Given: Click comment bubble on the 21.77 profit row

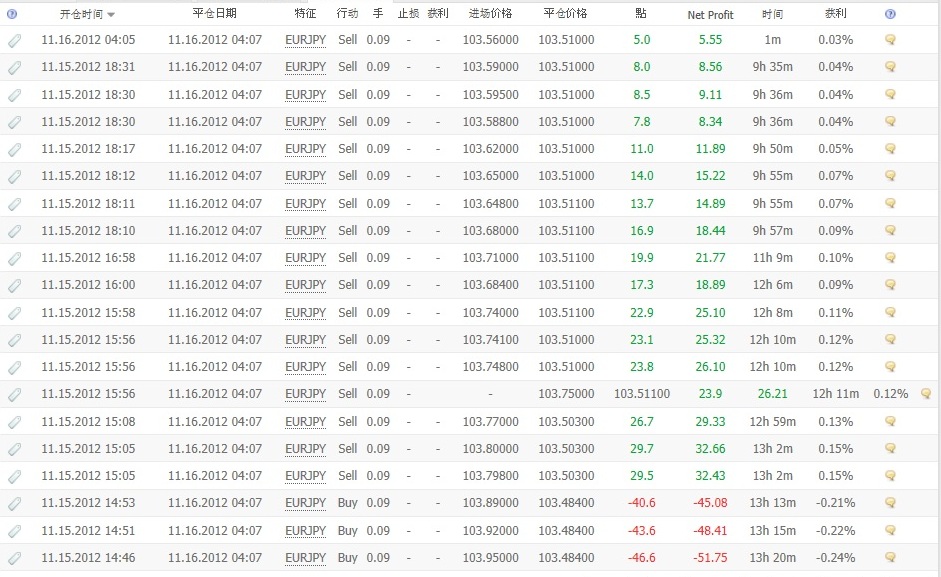Looking at the screenshot, I should click(x=891, y=258).
